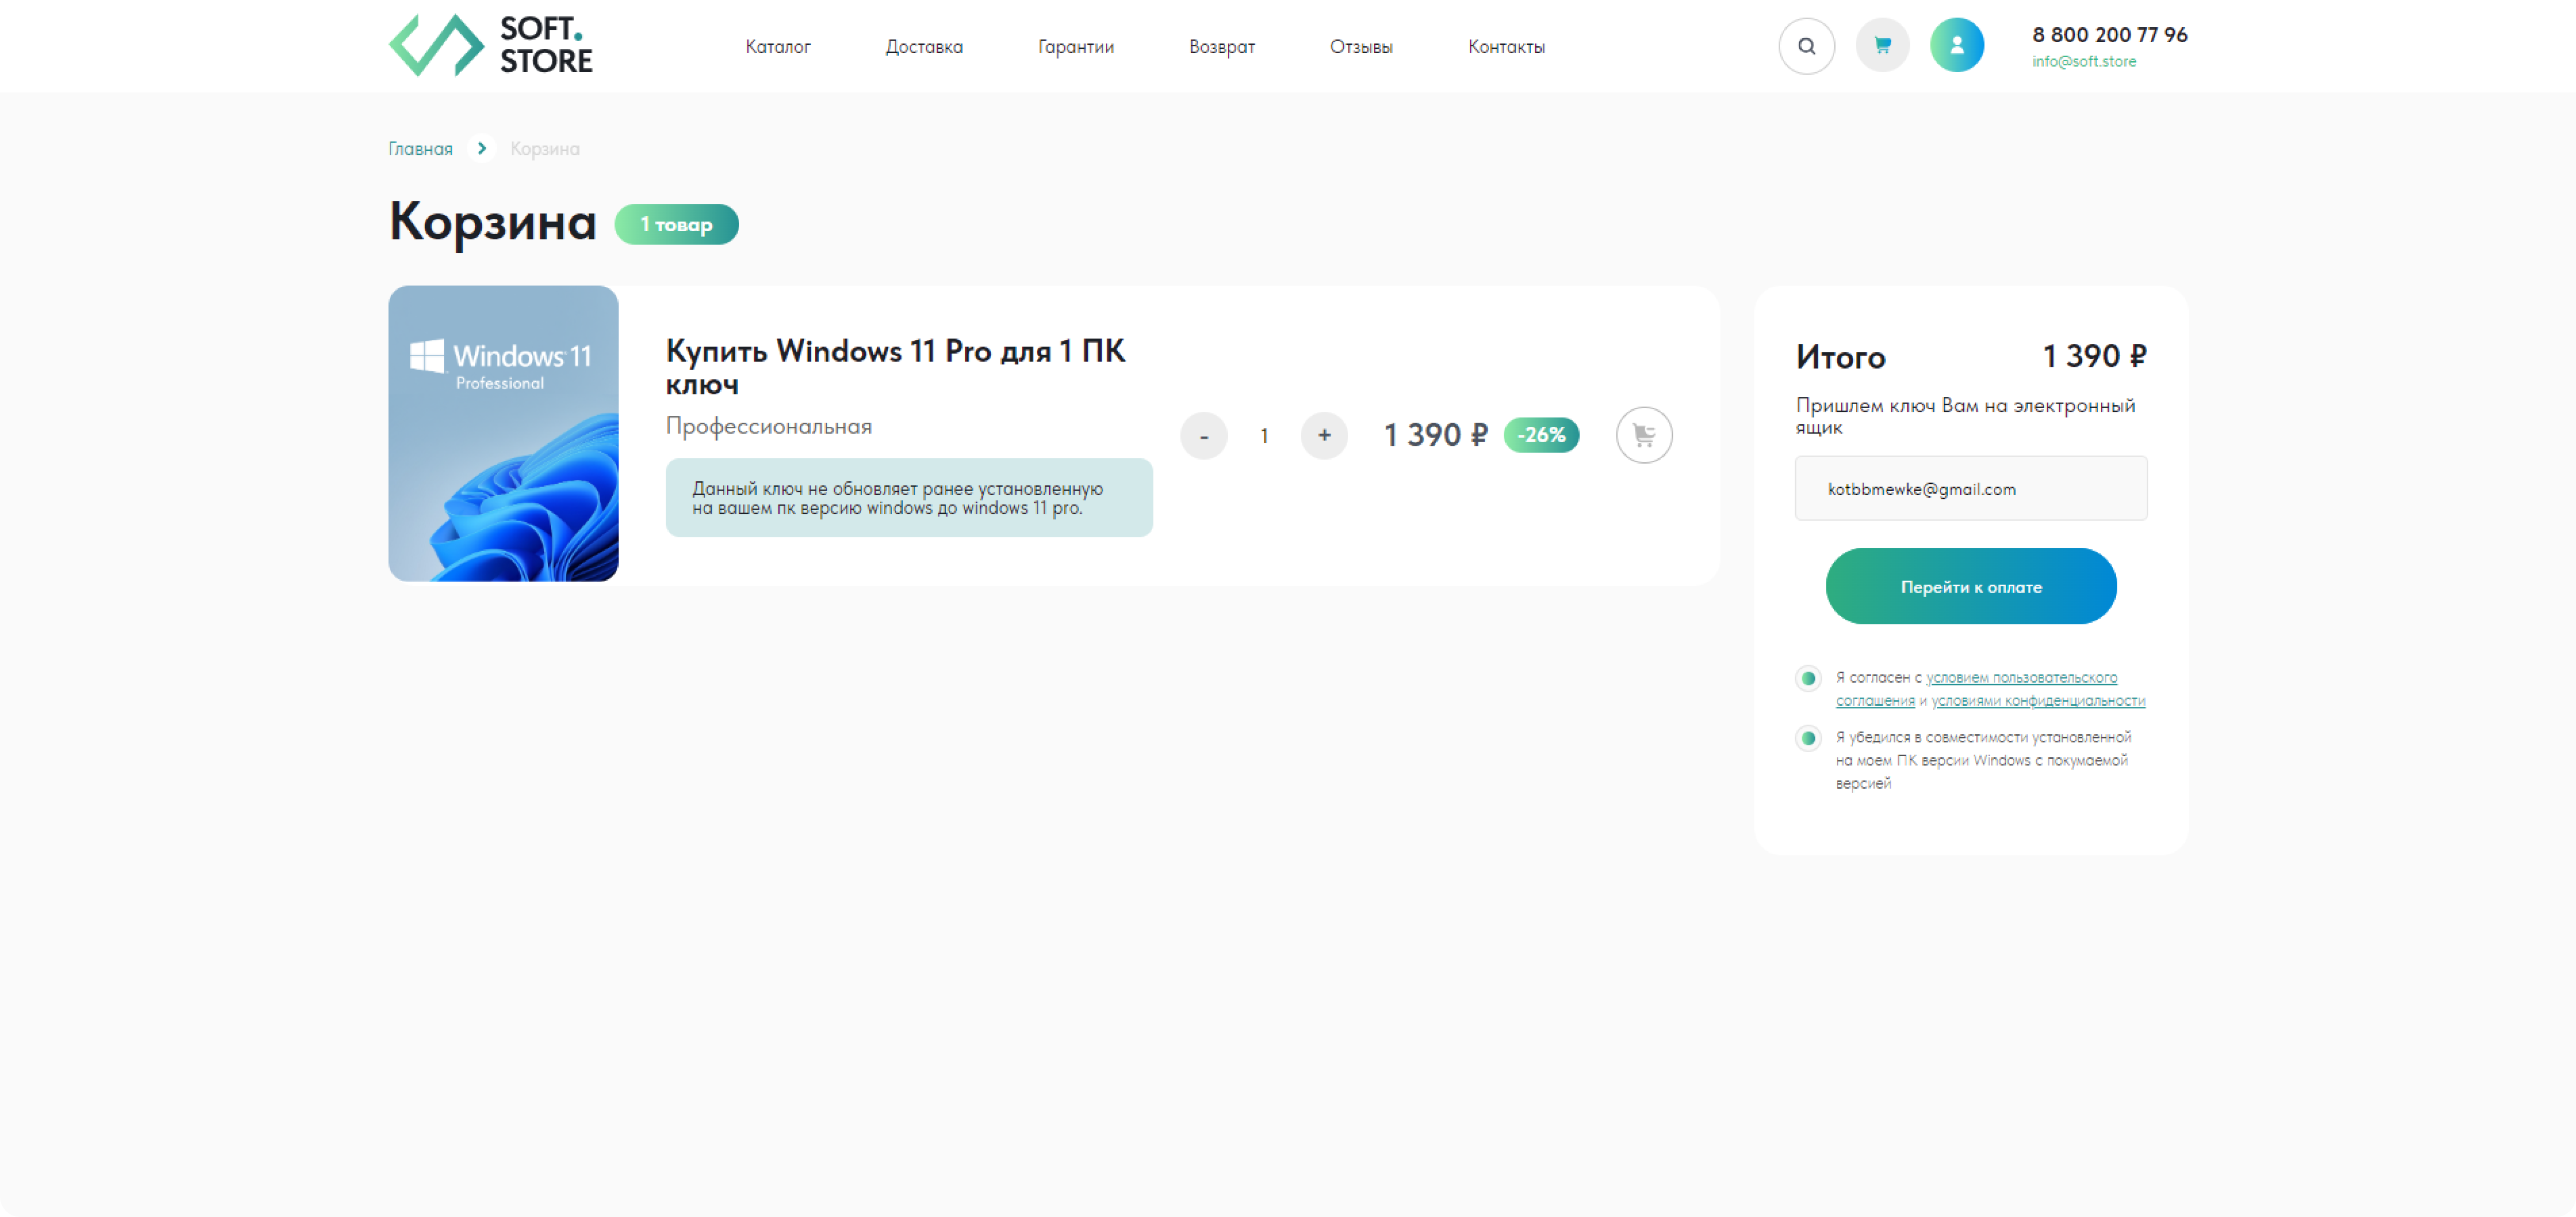
Task: Decrease quantity with minus button
Action: [1204, 436]
